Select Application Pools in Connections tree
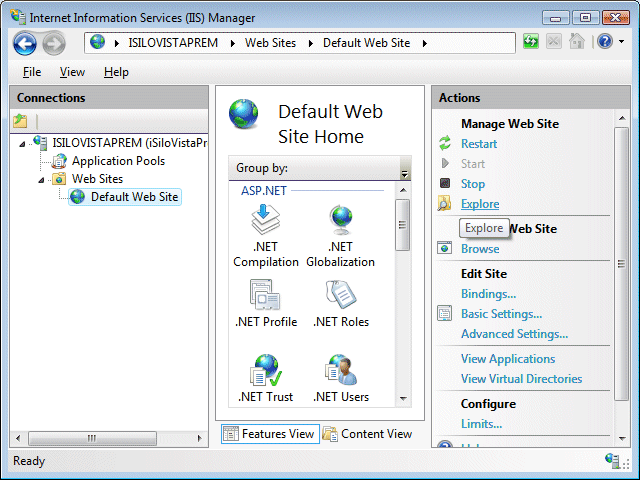This screenshot has height=480, width=640. pos(118,161)
